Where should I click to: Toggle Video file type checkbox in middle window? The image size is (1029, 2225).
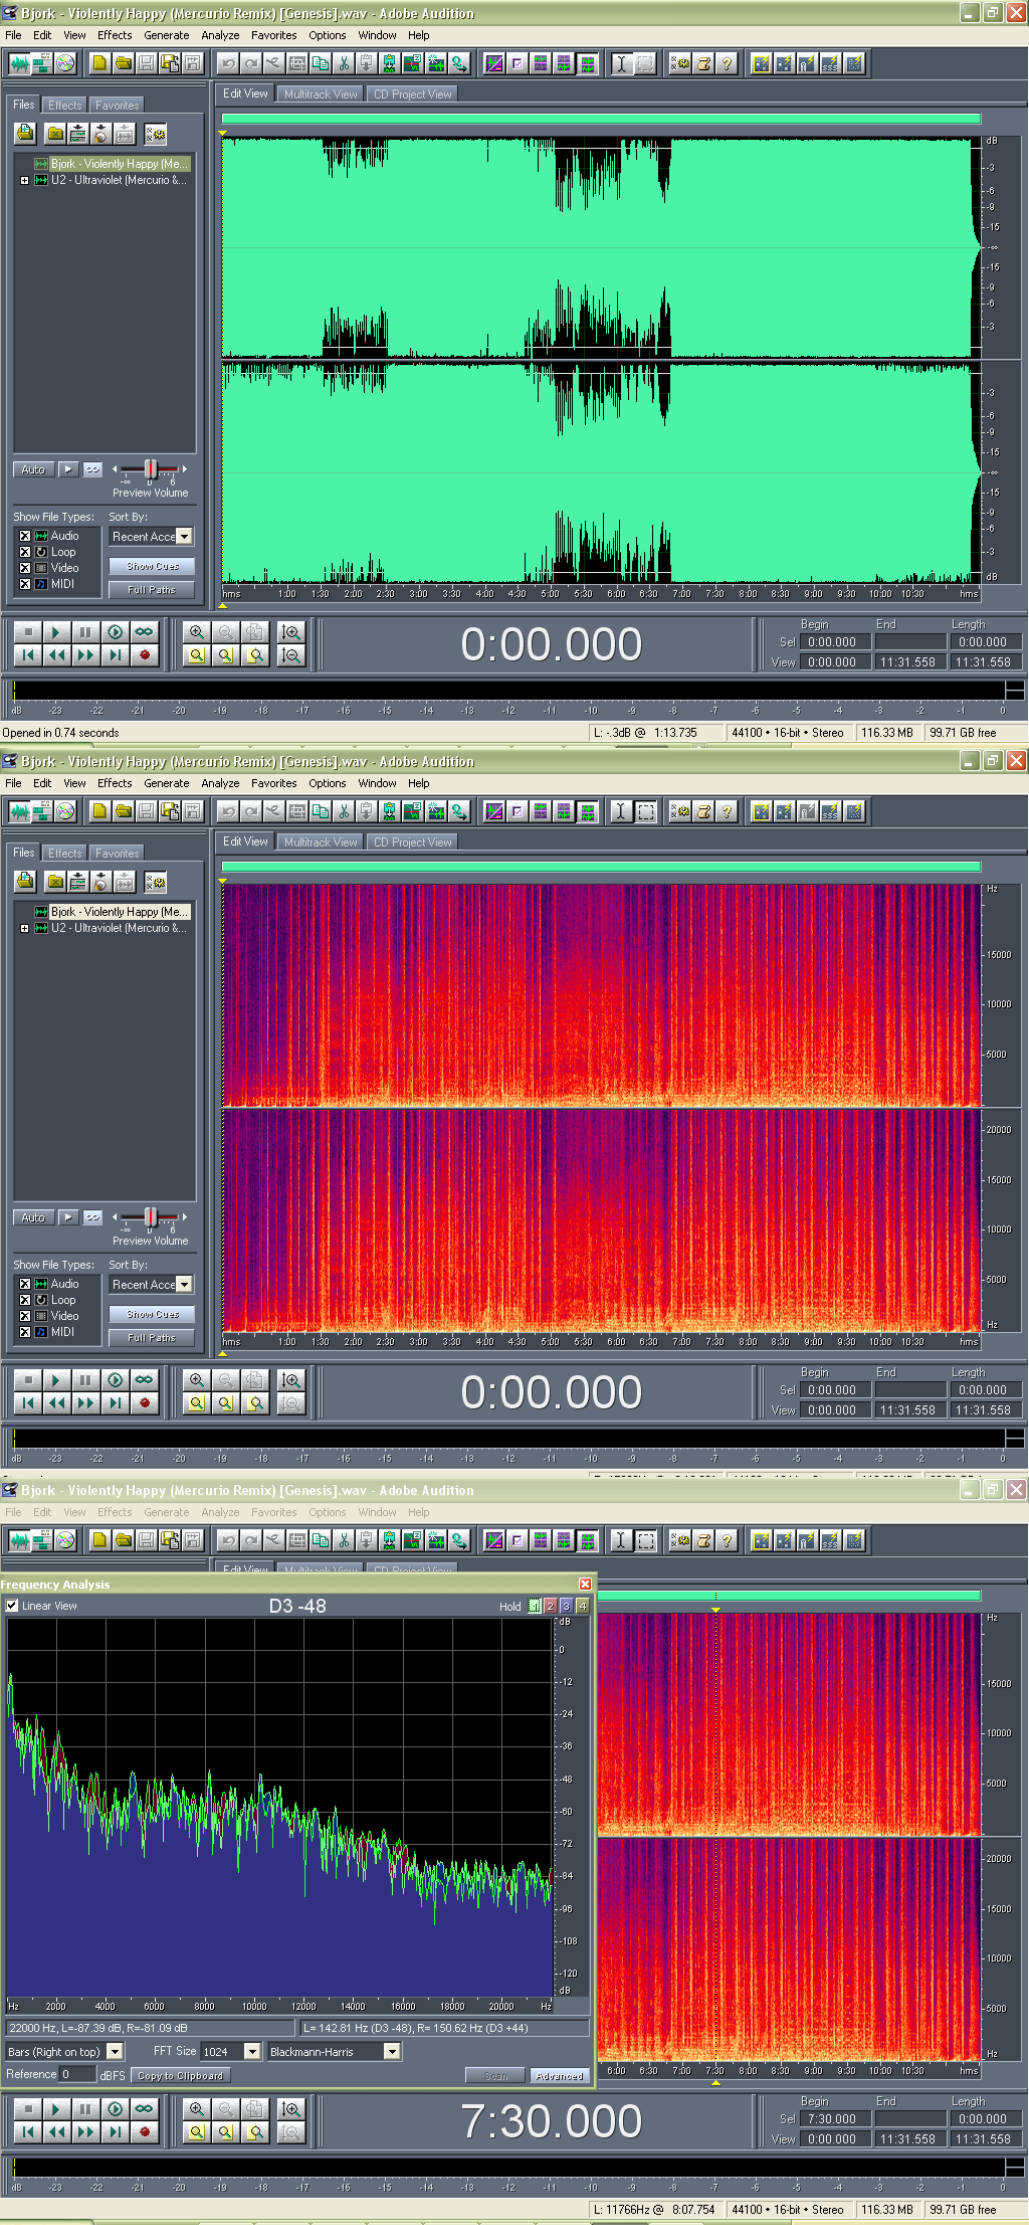tap(25, 1316)
